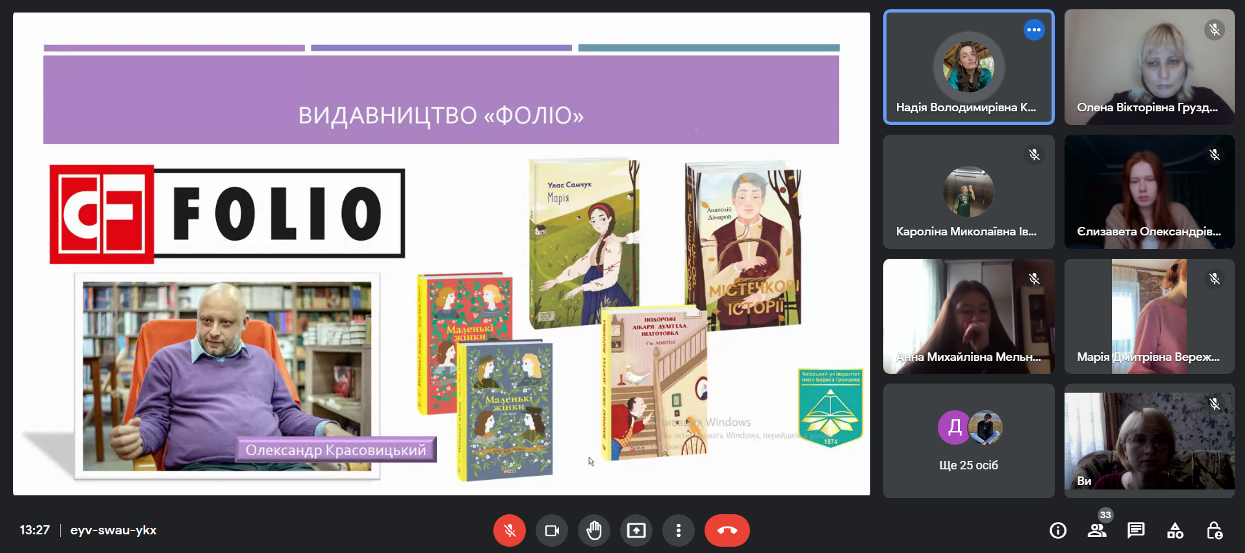The image size is (1245, 553).
Task: Select Олена Вікторівна's video tile
Action: tap(1149, 67)
